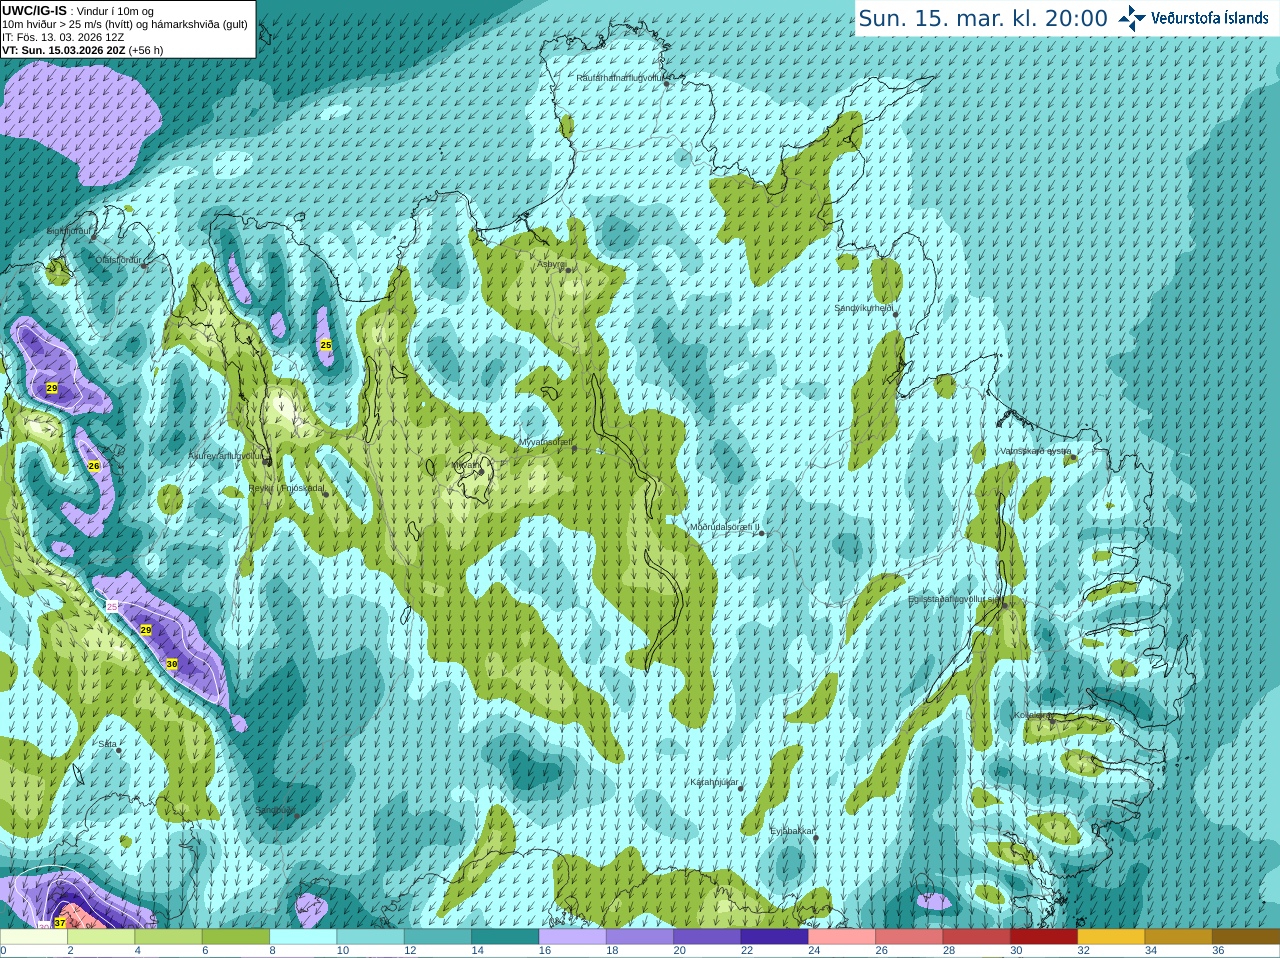Select the 8–10 m/s light cyan legend color

tap(303, 937)
